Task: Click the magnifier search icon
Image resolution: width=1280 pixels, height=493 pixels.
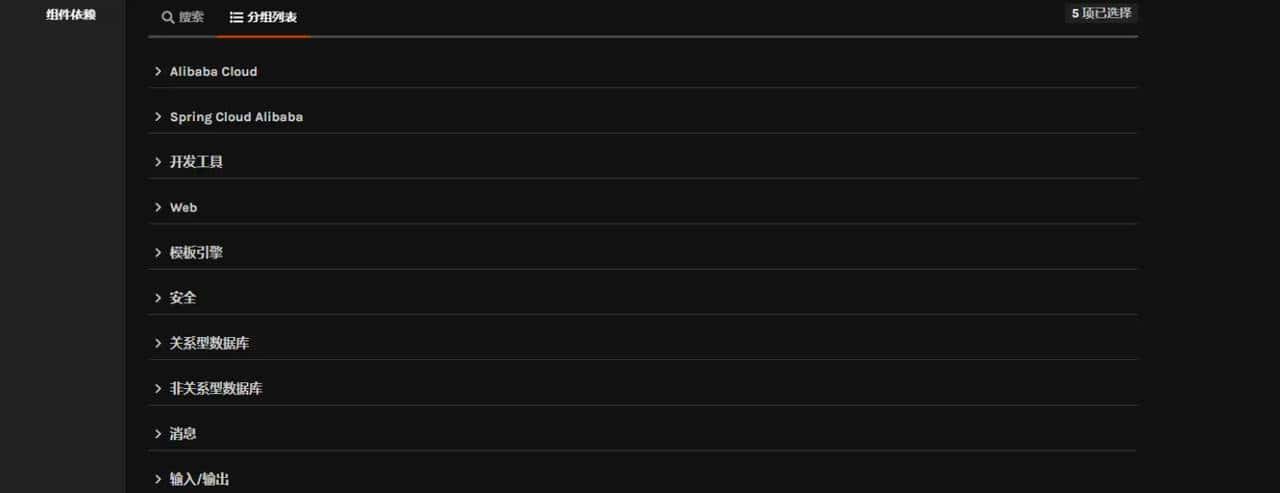Action: 168,17
